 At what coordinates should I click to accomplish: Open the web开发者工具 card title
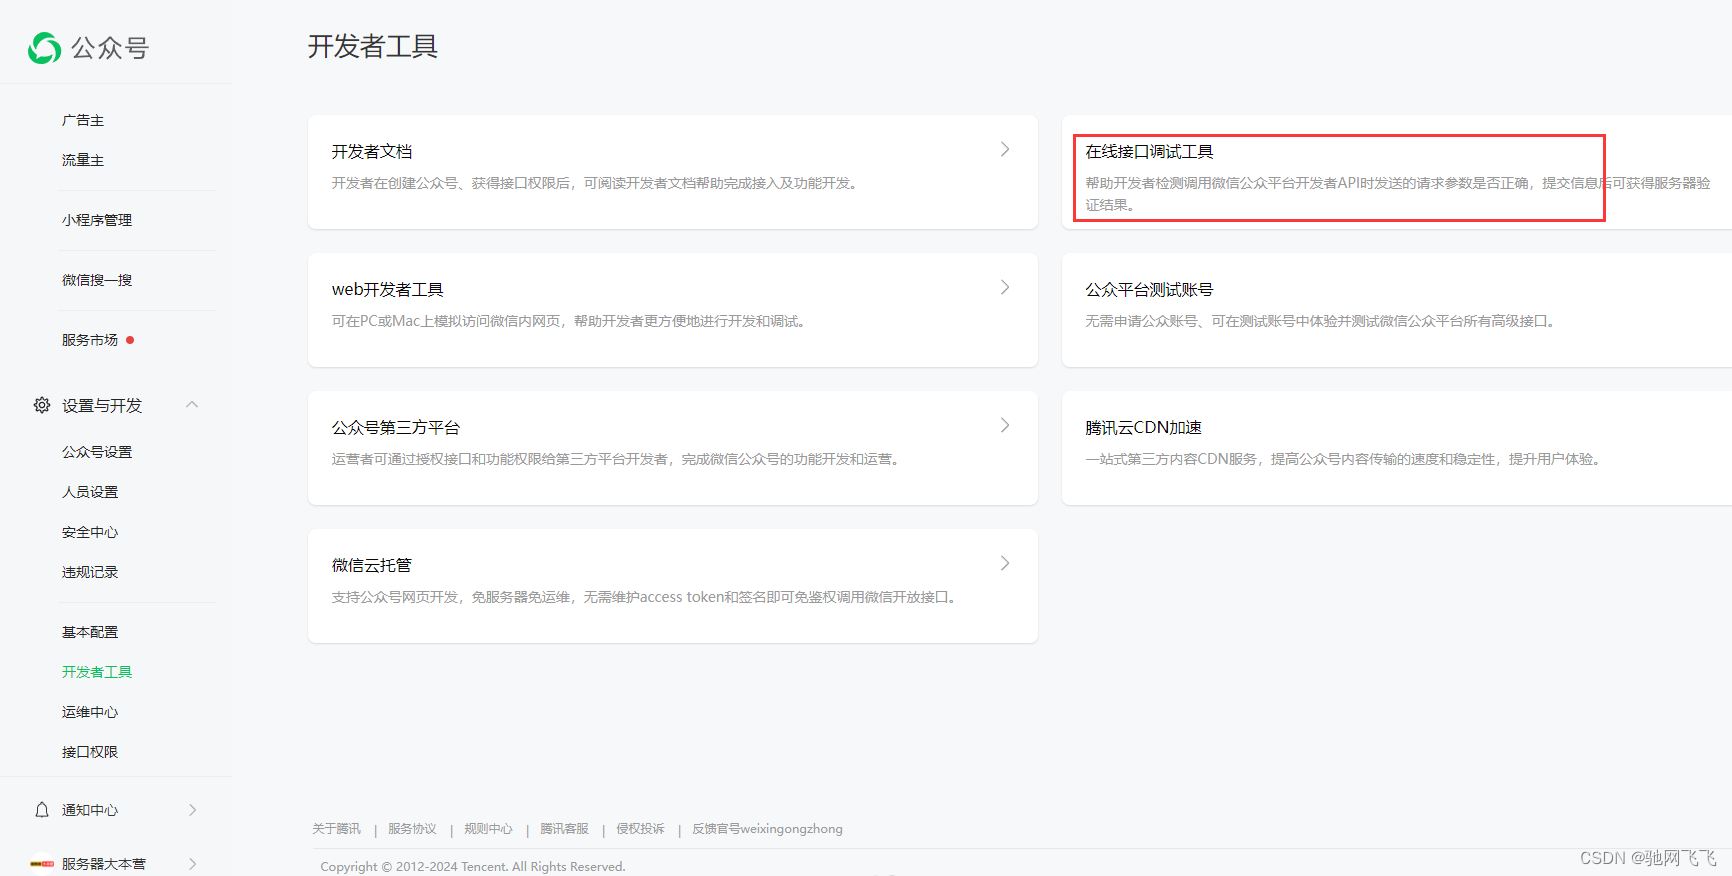tap(388, 289)
